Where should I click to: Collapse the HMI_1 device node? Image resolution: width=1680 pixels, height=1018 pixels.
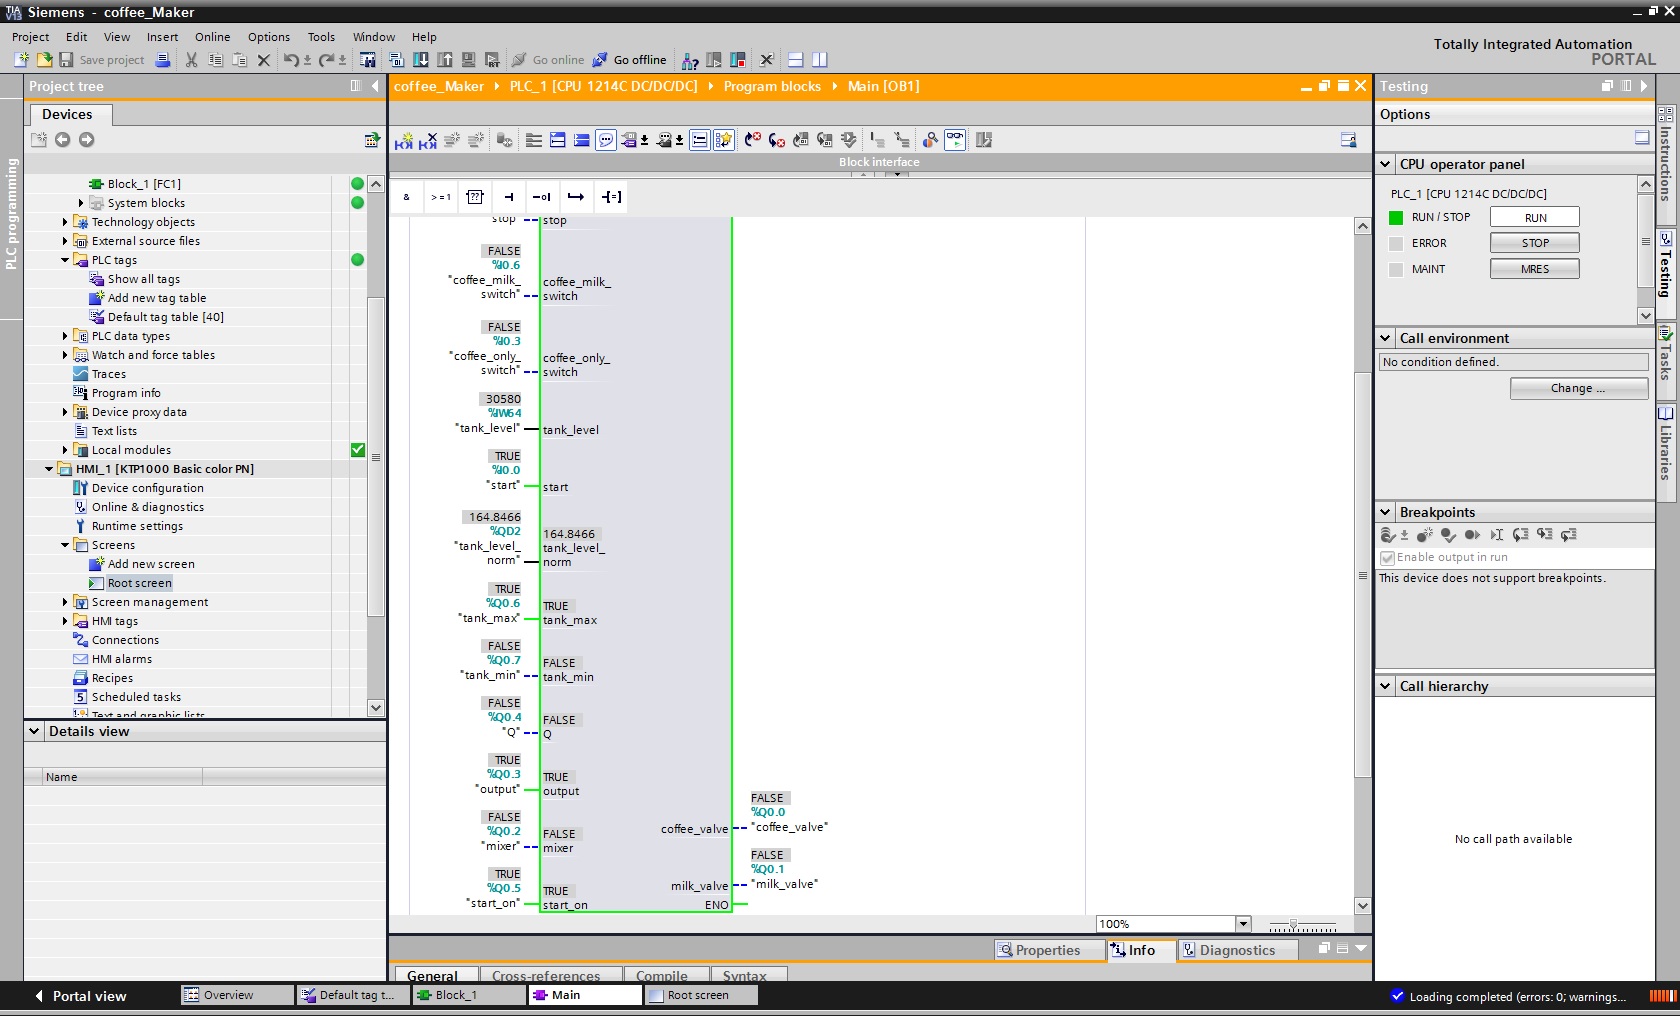(49, 469)
